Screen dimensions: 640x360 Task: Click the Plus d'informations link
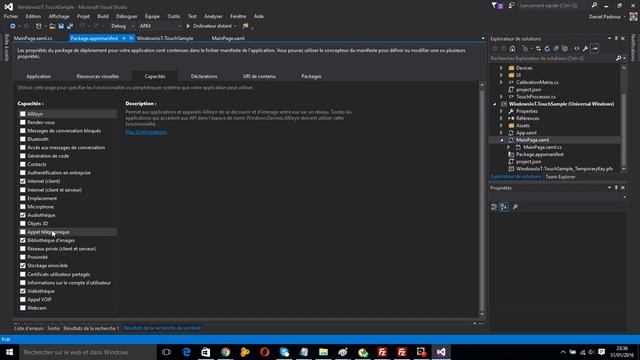tap(146, 132)
